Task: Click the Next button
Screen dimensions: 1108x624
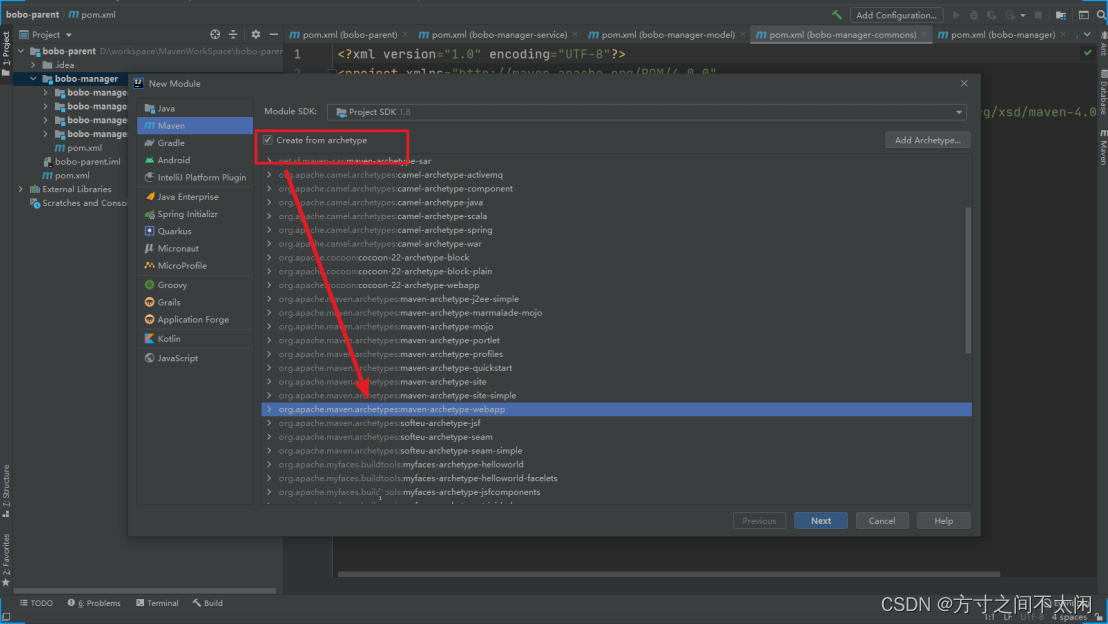Action: coord(820,521)
